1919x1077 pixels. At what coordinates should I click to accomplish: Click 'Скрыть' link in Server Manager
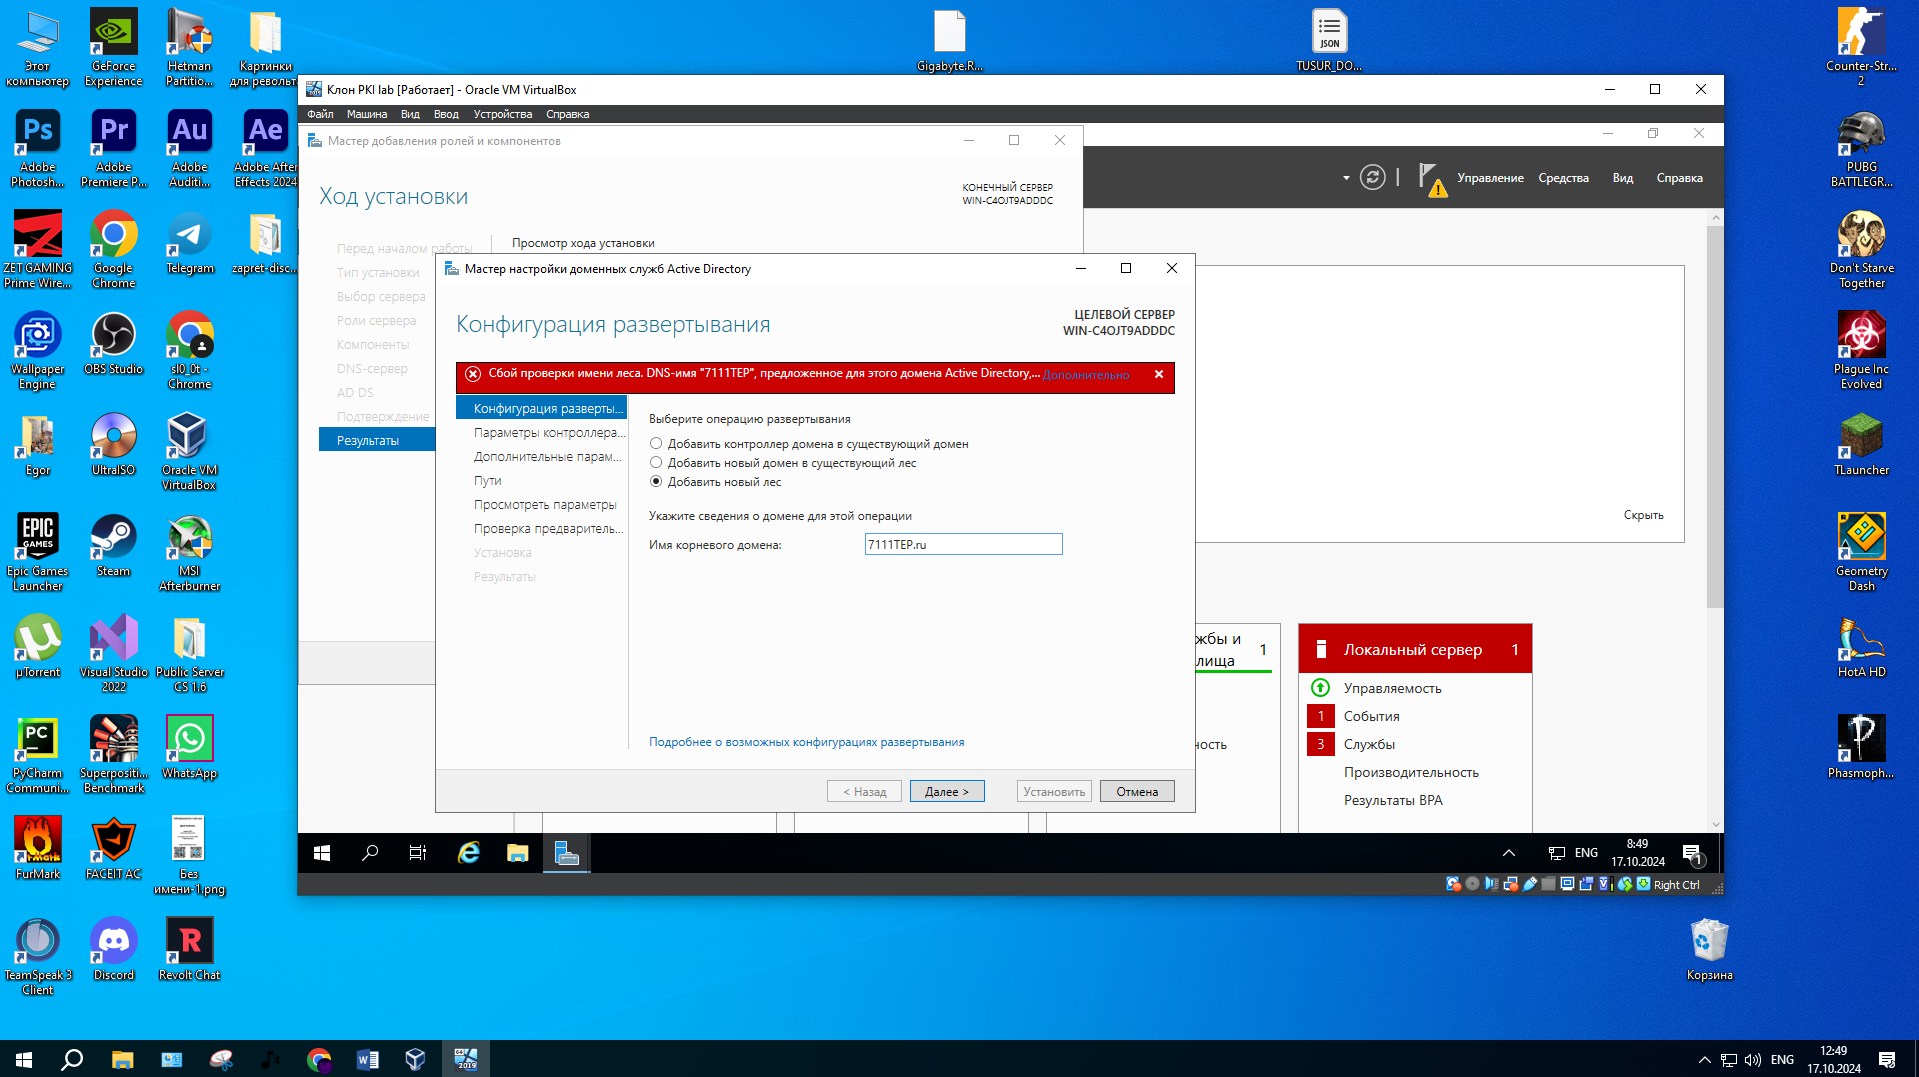pos(1643,515)
